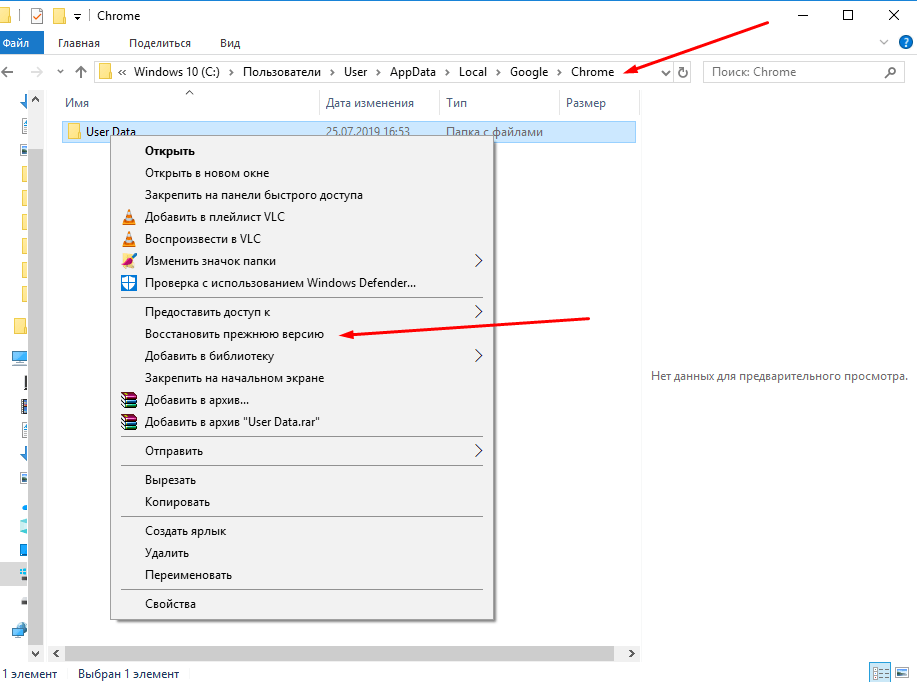Click 'AppData' breadcrumb segment
This screenshot has width=917, height=682.
(x=413, y=72)
